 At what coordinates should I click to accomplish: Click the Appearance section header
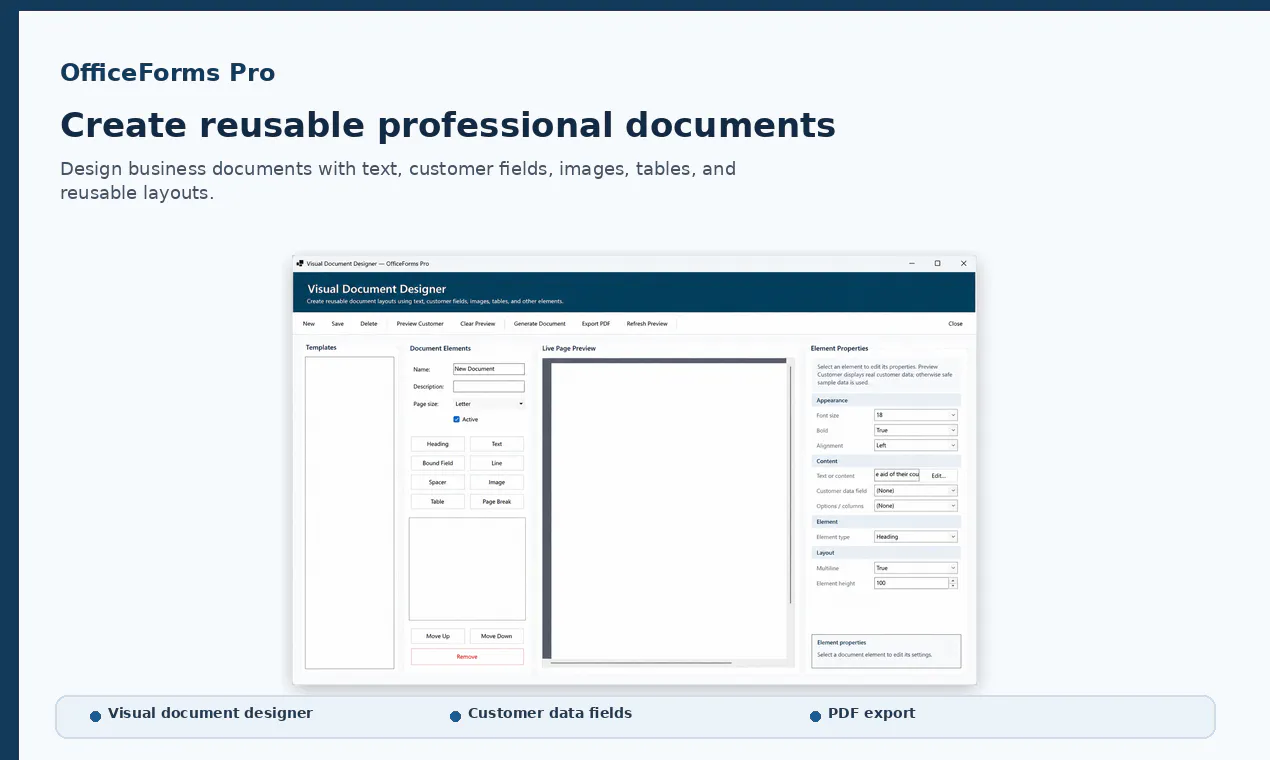click(887, 400)
